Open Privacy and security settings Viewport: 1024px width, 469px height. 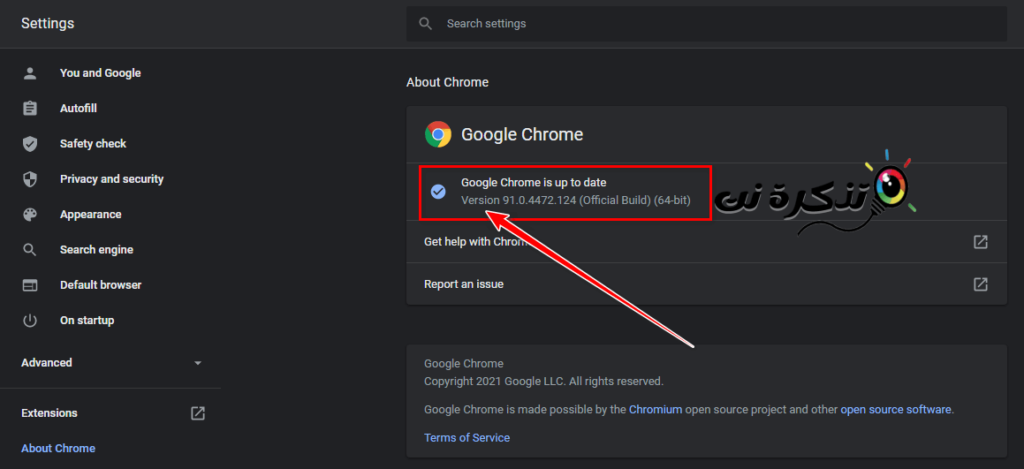(110, 179)
